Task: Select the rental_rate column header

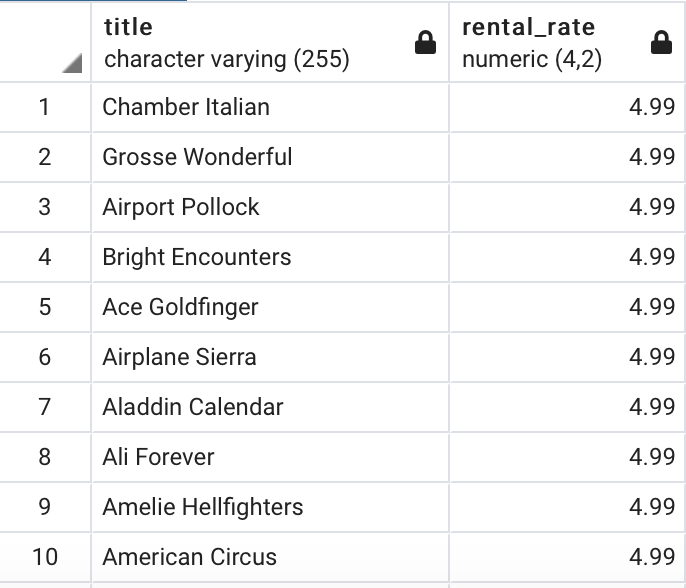Action: coord(567,42)
